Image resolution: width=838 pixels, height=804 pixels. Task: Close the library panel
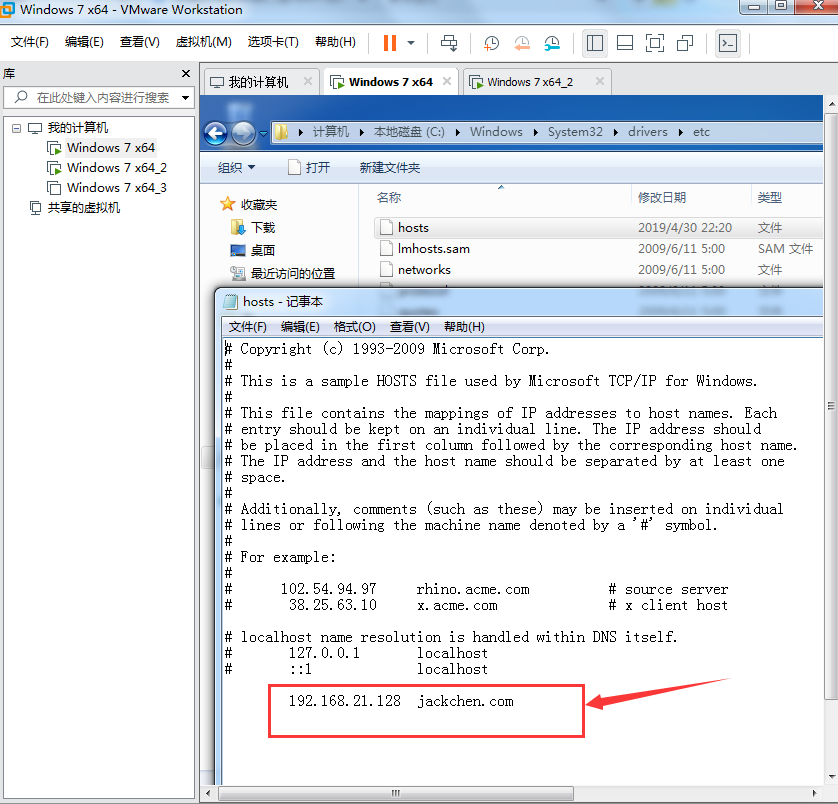coord(186,73)
